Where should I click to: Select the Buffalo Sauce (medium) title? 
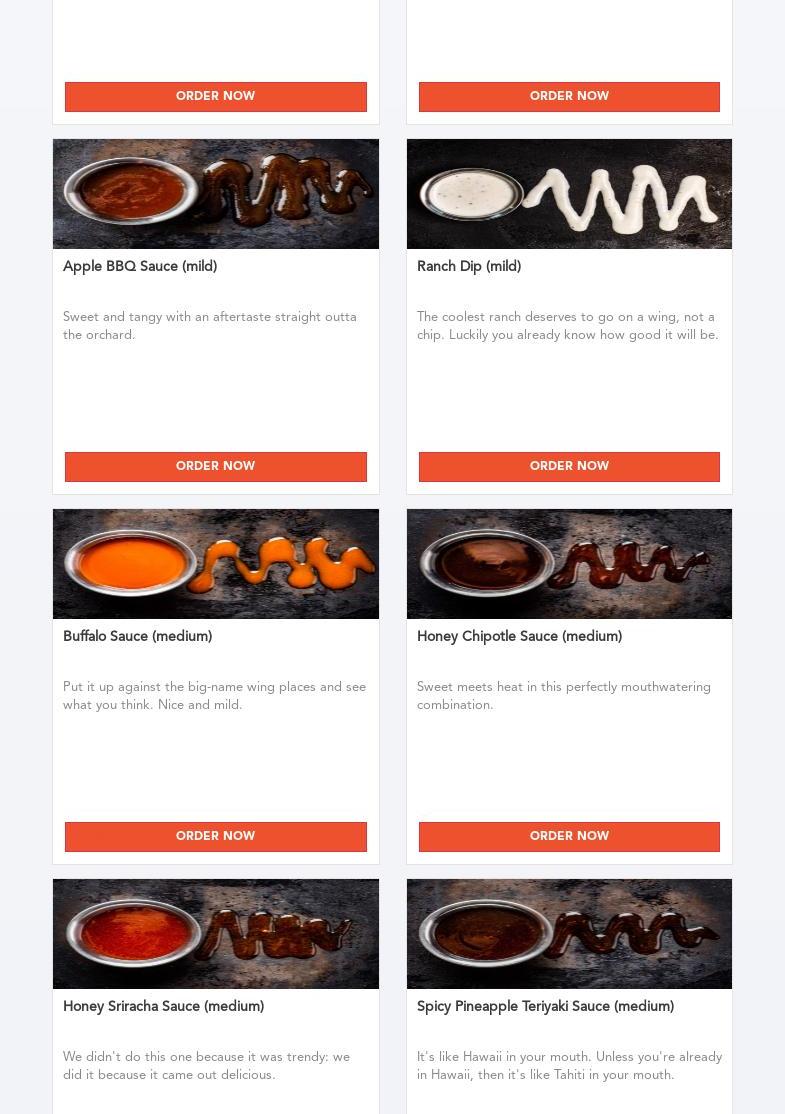[x=137, y=636]
